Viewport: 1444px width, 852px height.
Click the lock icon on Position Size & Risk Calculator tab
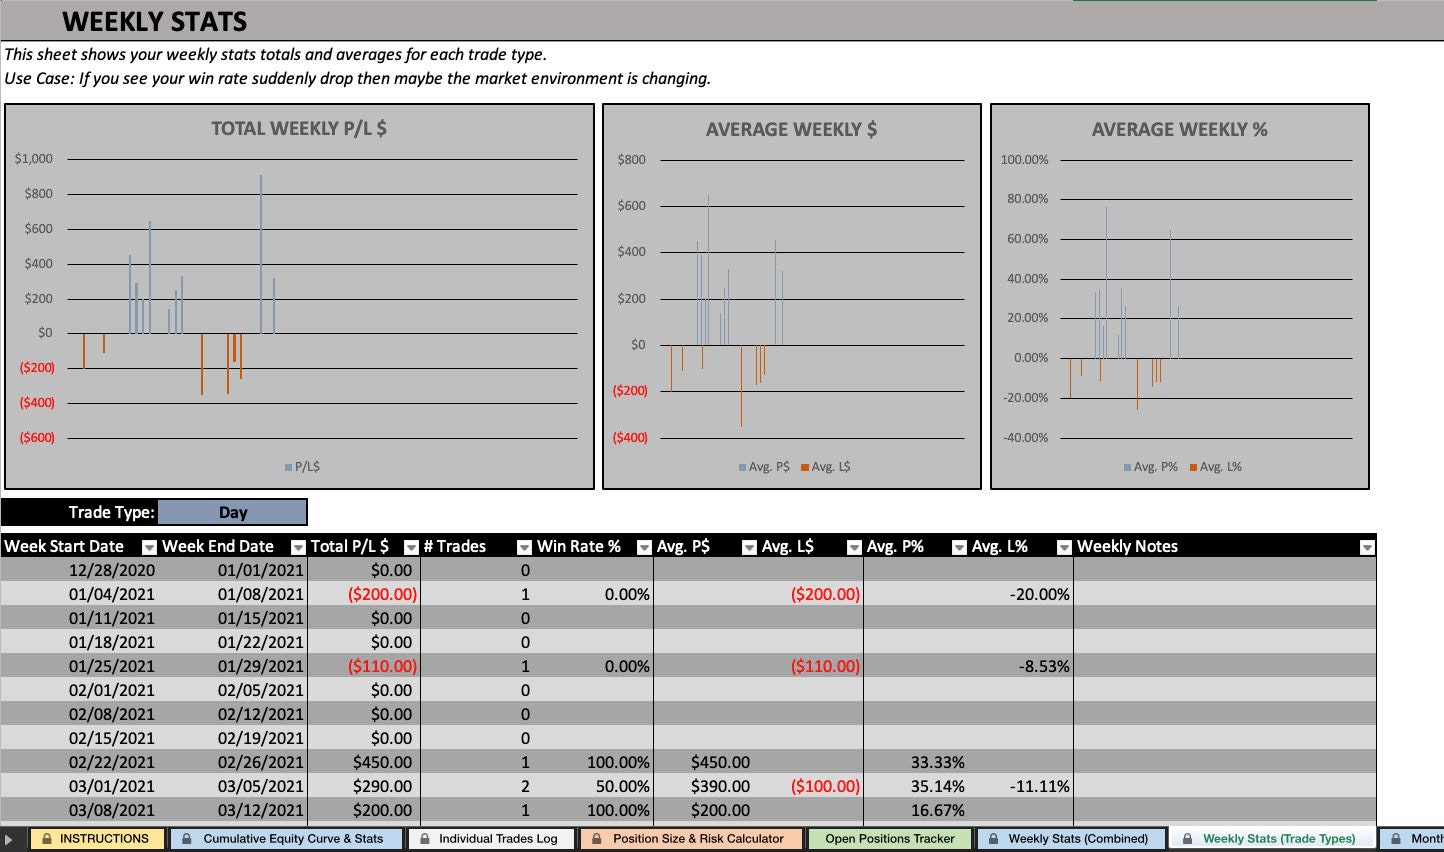click(x=596, y=838)
